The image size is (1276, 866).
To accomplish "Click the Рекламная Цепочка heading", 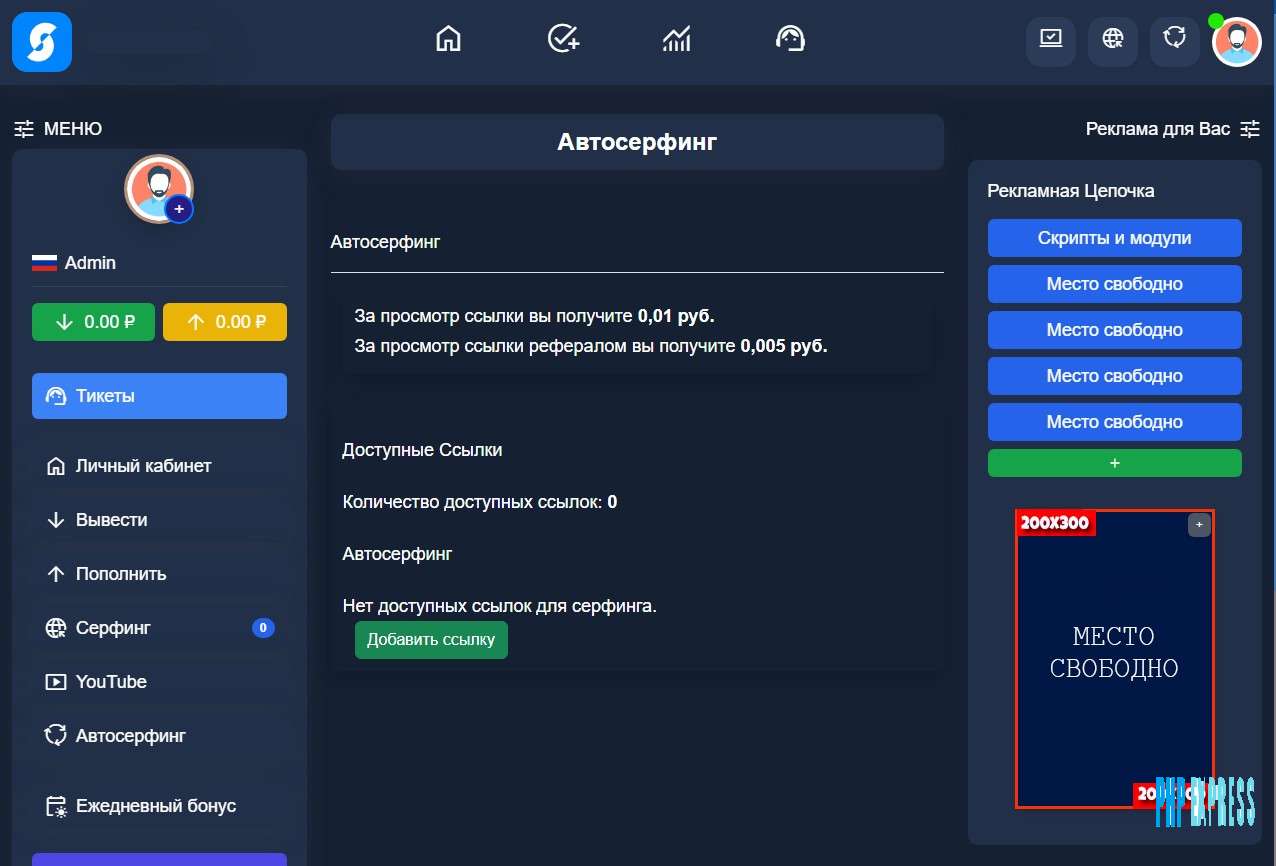I will point(1070,191).
